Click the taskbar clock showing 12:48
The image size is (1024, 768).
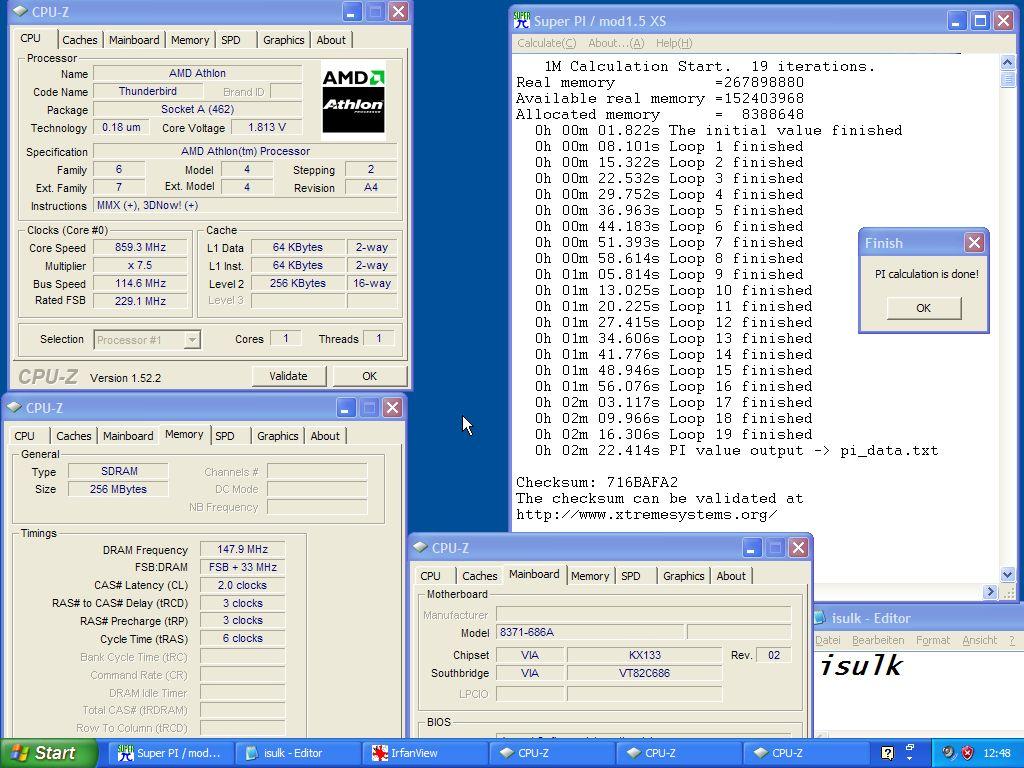pos(997,753)
